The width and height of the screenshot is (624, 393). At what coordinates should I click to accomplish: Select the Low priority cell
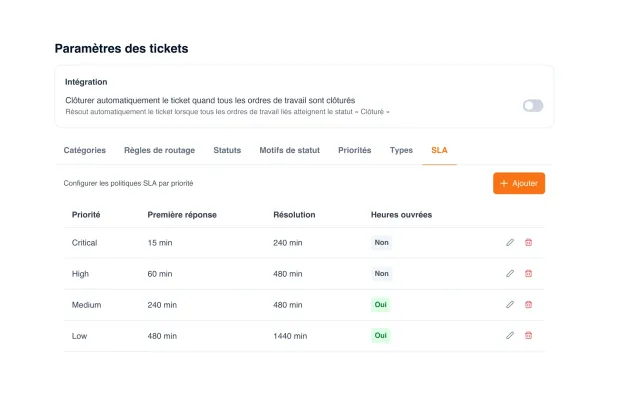[x=79, y=336]
